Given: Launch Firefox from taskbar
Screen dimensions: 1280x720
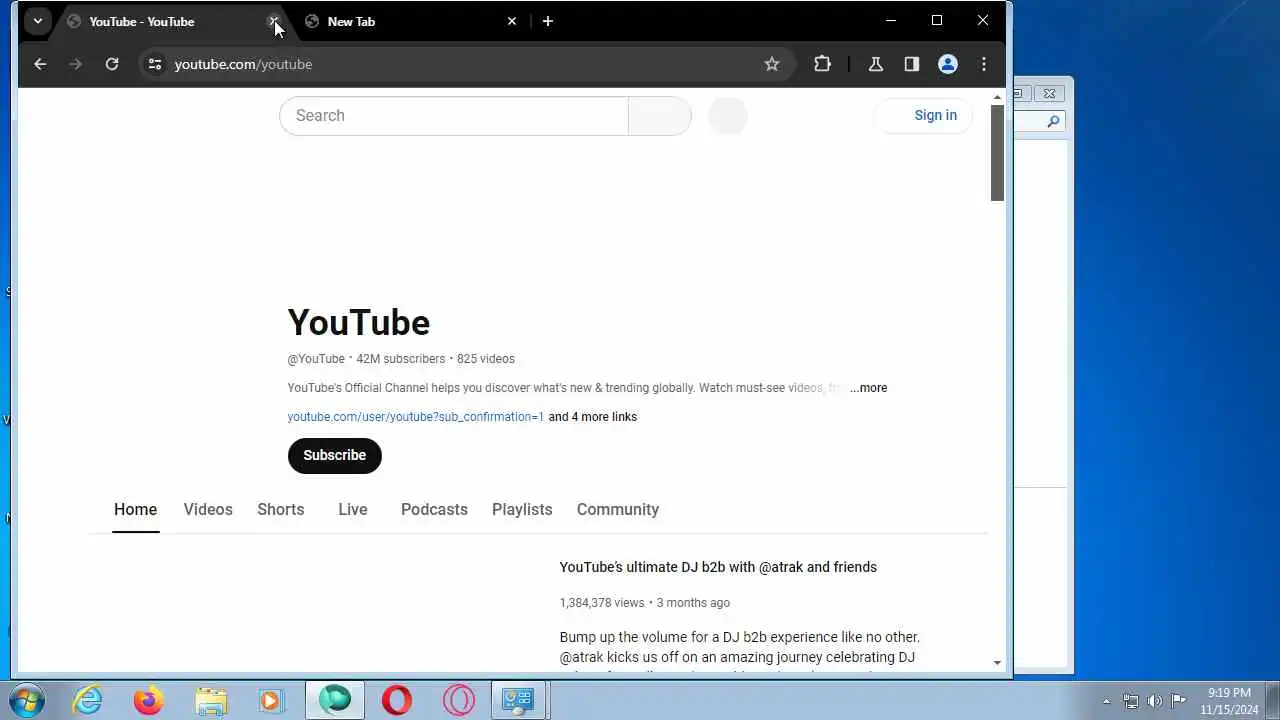Looking at the screenshot, I should click(x=149, y=700).
